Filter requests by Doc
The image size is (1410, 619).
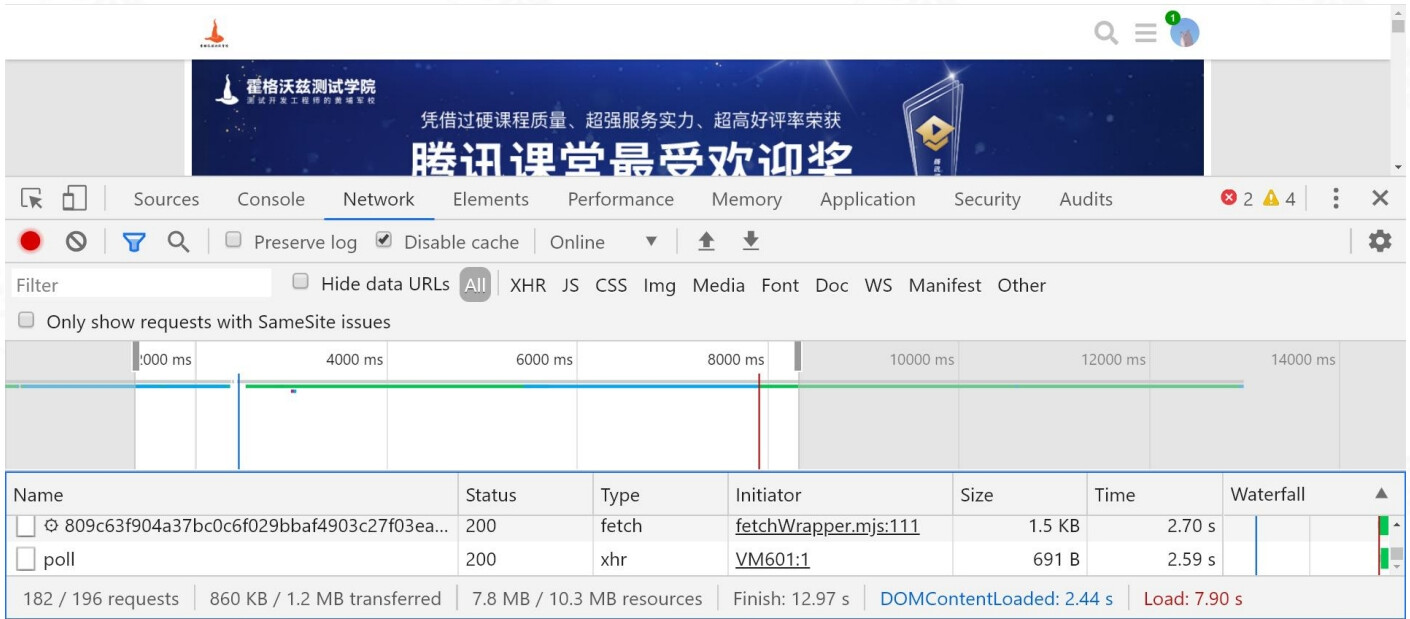click(x=832, y=285)
